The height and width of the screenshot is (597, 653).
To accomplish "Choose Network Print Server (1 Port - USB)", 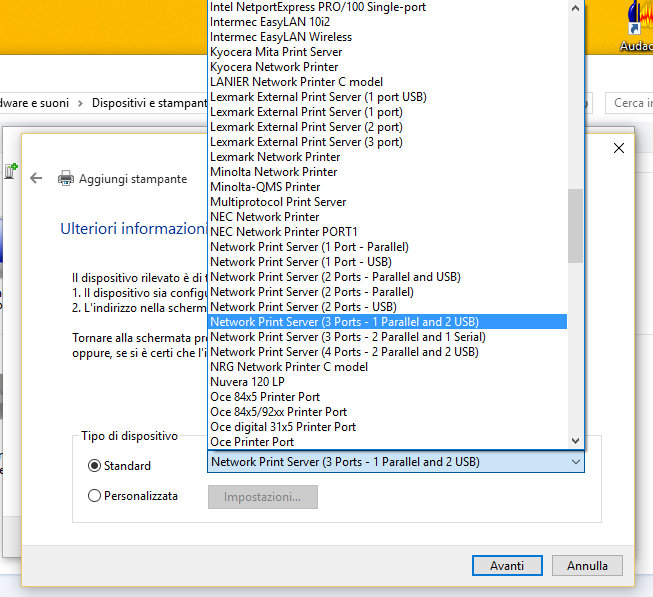I will pos(387,262).
